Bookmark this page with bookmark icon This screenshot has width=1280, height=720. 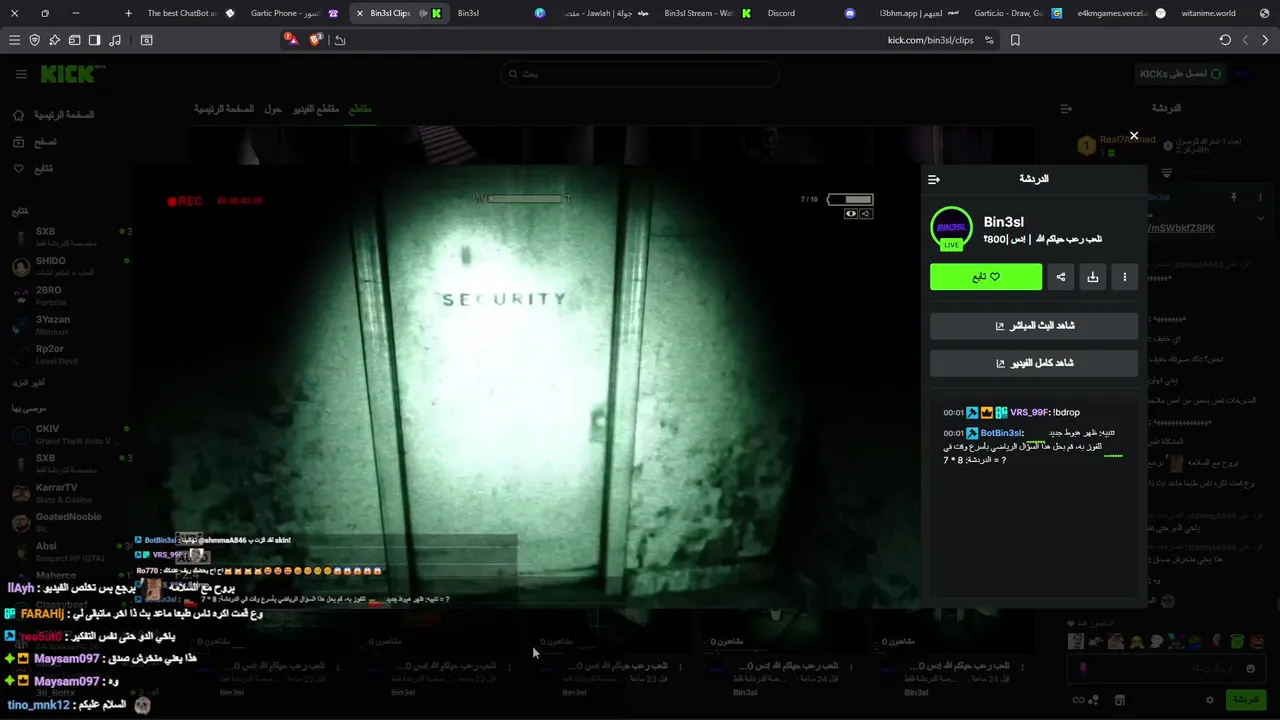[x=1015, y=40]
